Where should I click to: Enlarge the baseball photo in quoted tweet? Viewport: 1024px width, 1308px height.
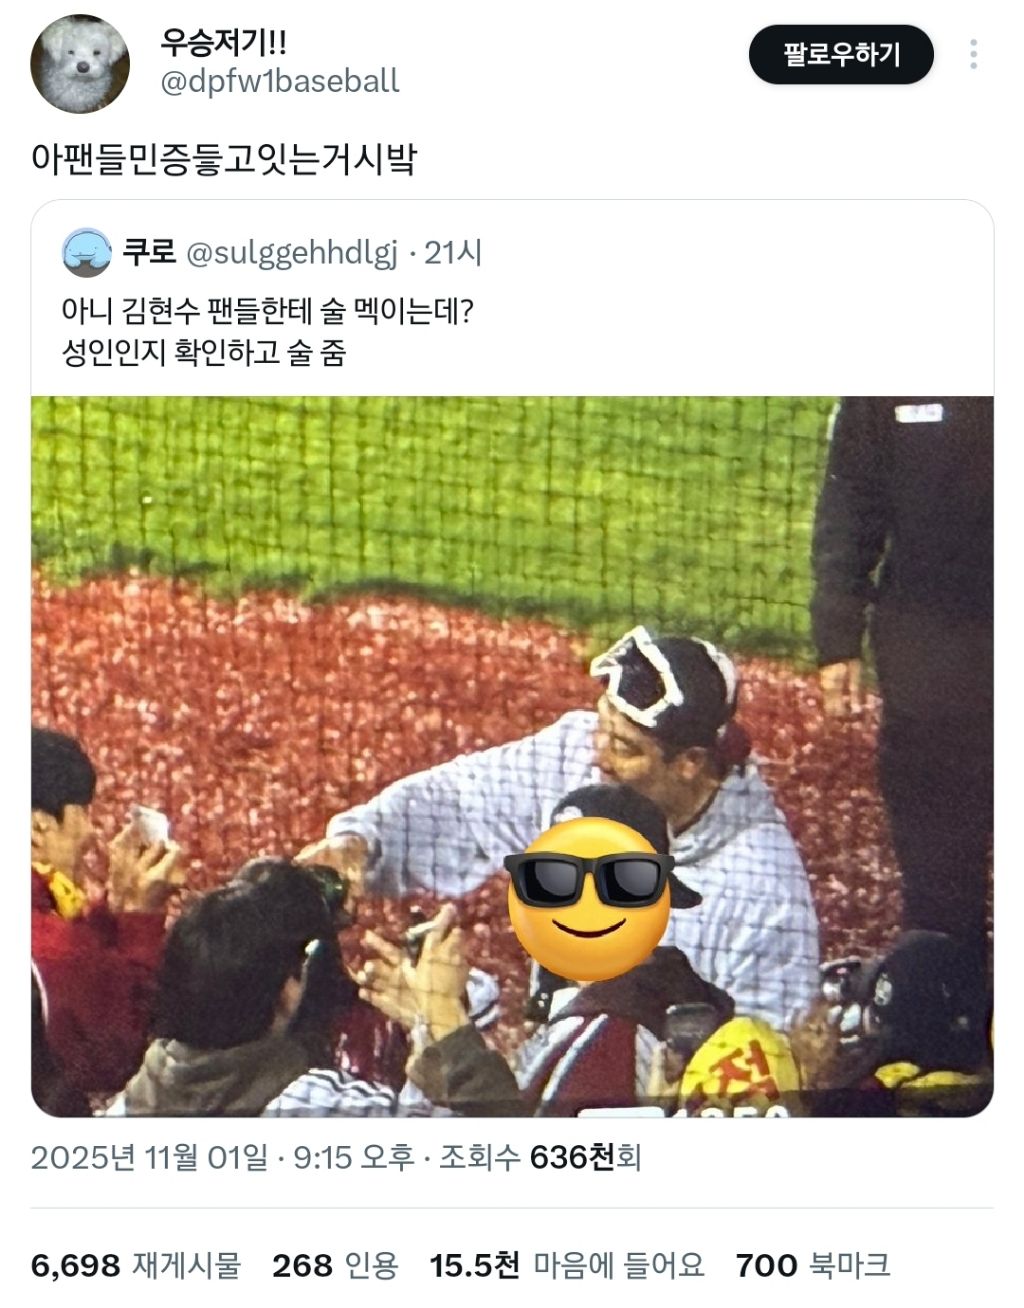(512, 756)
